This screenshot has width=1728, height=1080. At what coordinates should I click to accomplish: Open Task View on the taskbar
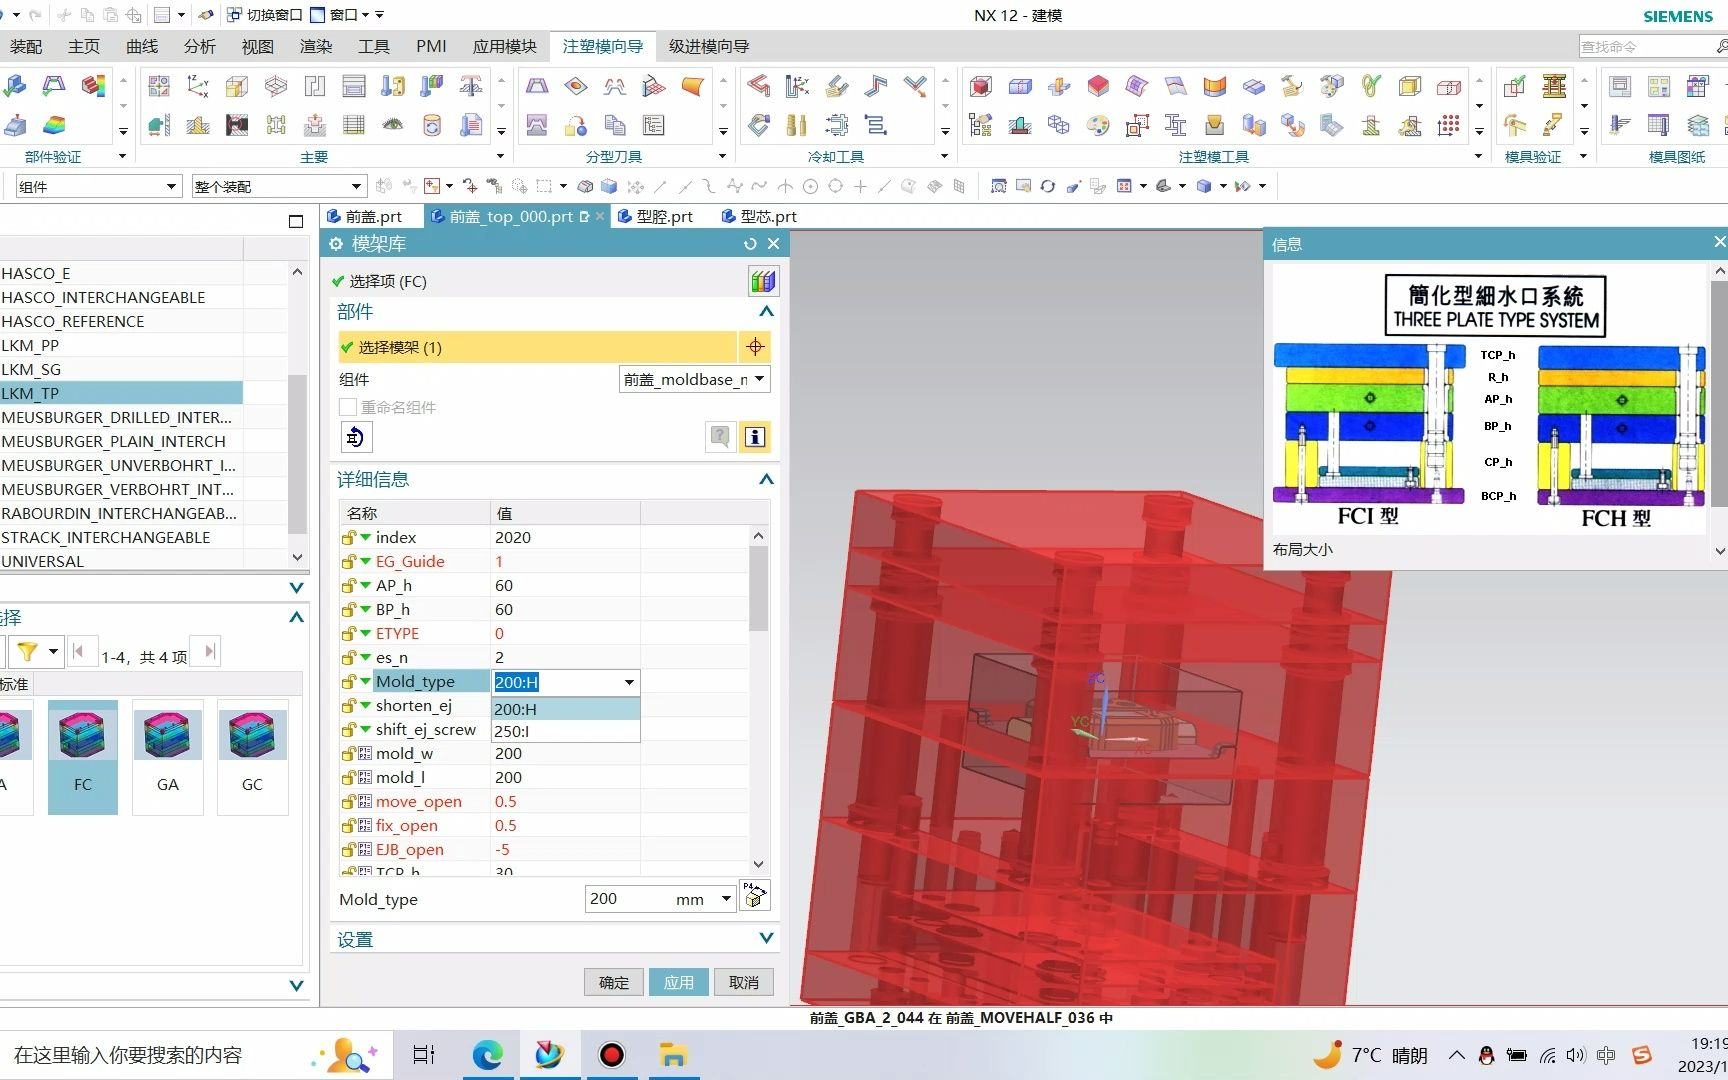tap(424, 1055)
